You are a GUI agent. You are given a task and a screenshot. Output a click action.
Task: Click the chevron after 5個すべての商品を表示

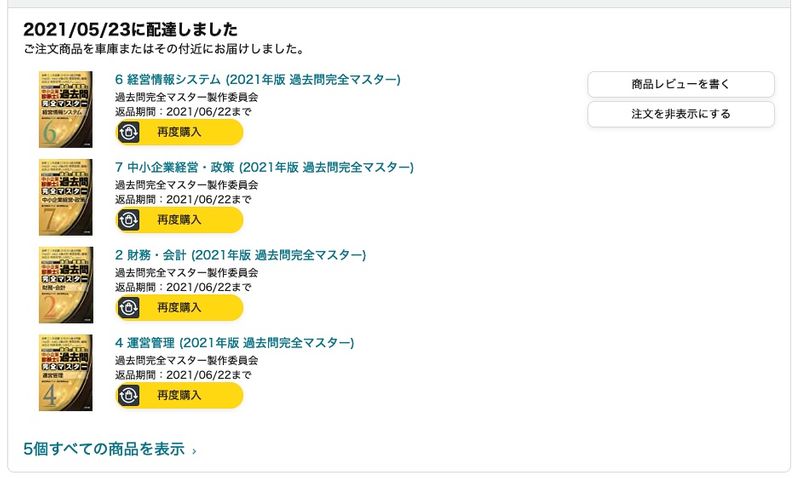pos(194,451)
